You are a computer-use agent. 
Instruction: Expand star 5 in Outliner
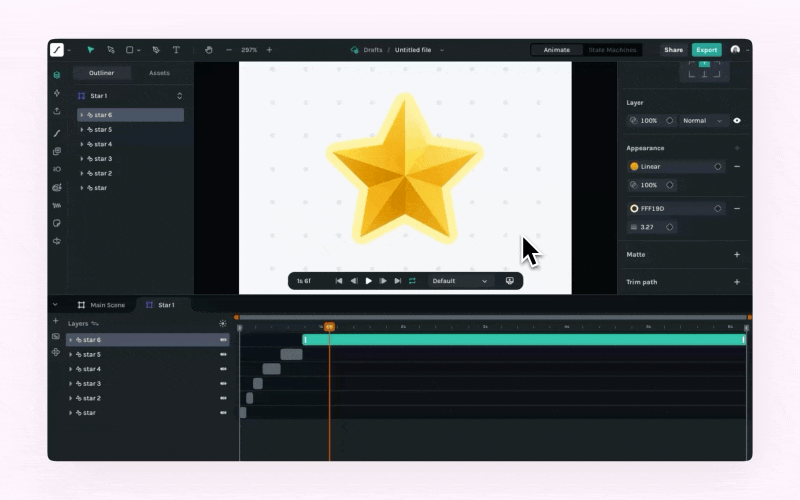[x=82, y=130]
